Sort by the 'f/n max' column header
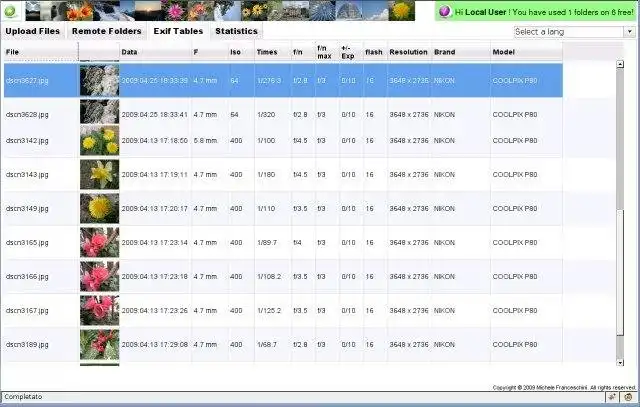The height and width of the screenshot is (407, 640). [x=327, y=52]
